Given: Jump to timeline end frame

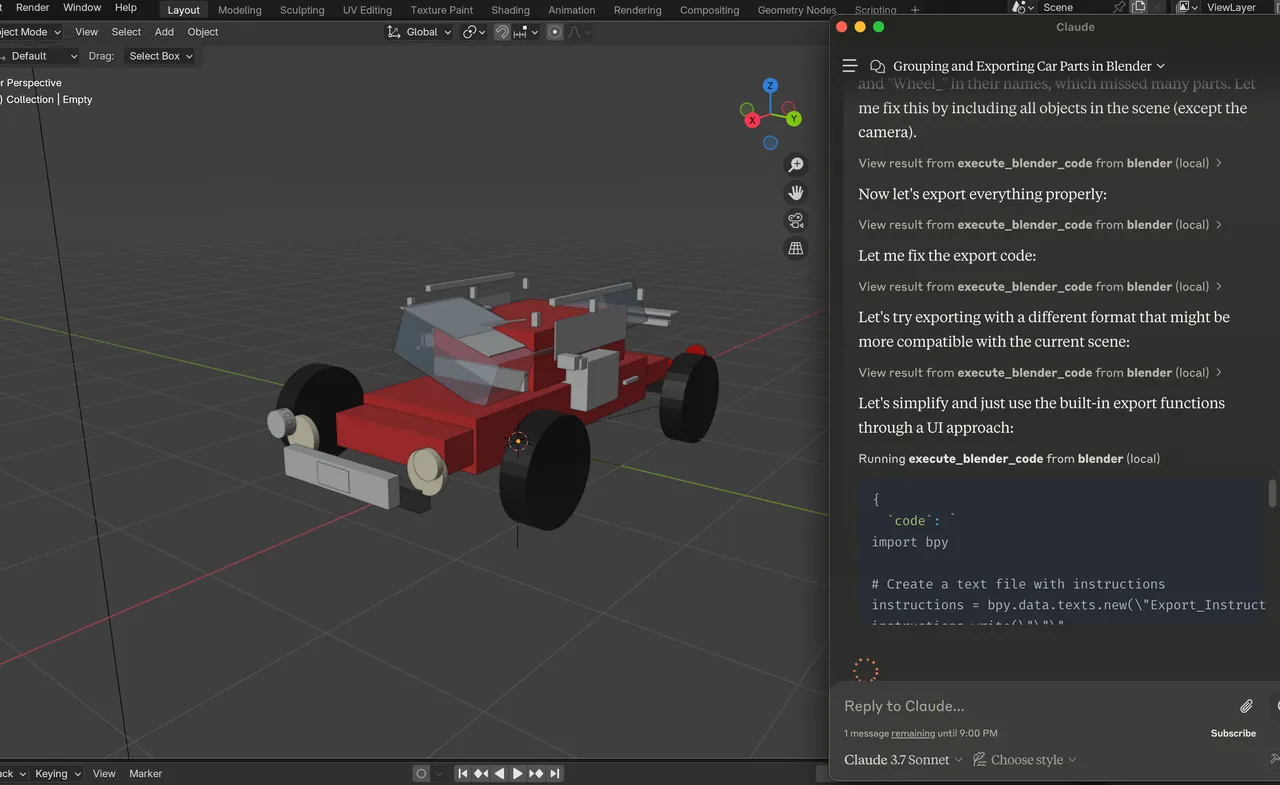Looking at the screenshot, I should [554, 773].
